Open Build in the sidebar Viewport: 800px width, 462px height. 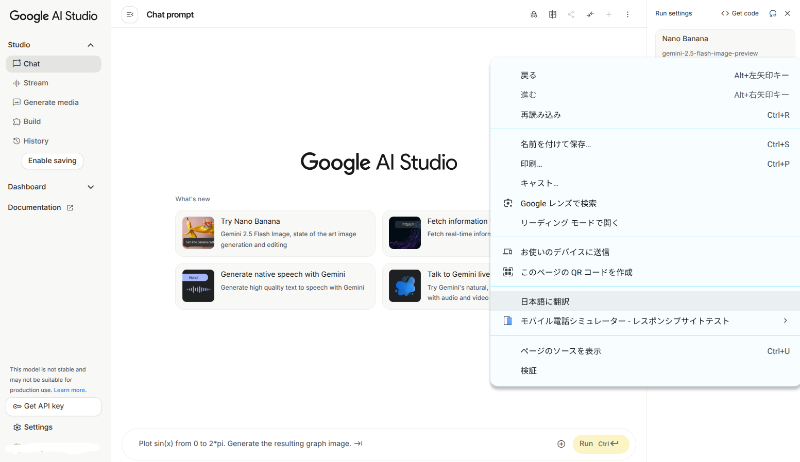54,121
